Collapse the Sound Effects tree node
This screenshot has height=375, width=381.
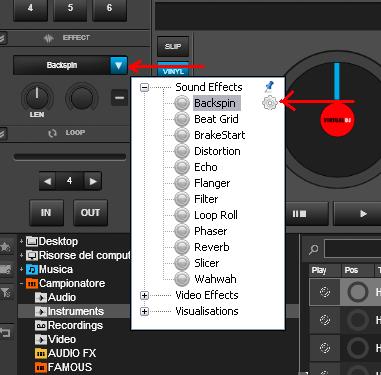144,87
